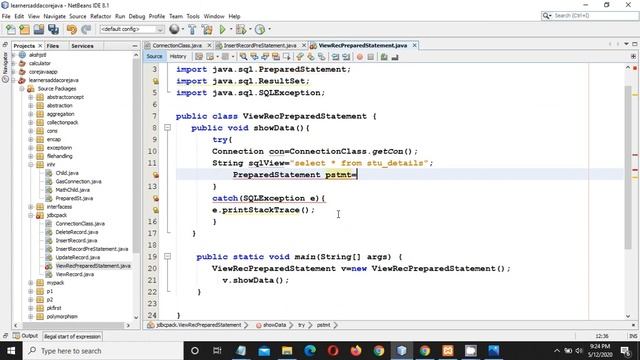Click the editor vertical scrollbar

(628, 167)
